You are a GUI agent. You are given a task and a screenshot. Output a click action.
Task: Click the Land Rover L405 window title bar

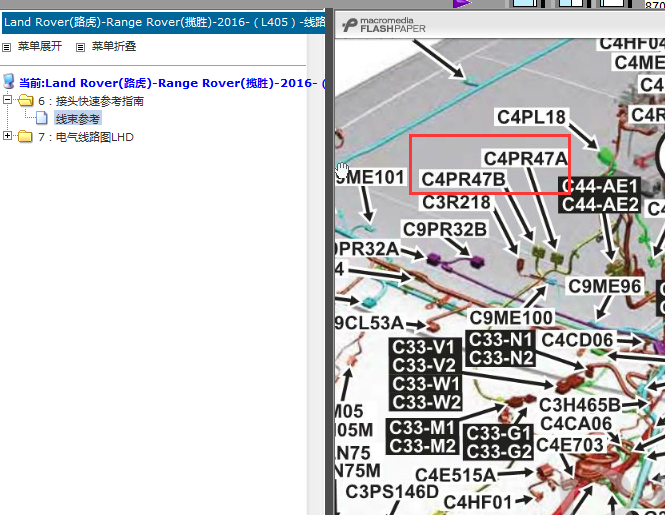(163, 22)
